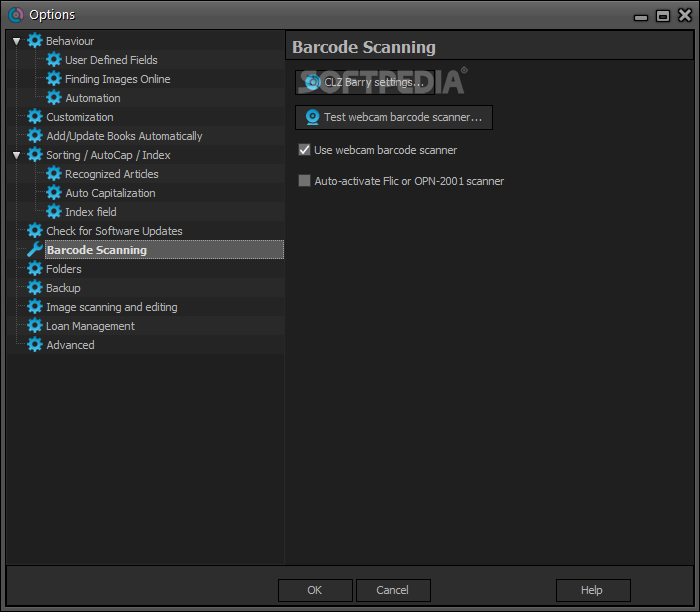
Task: Open Auto Capitalization settings
Action: [110, 193]
